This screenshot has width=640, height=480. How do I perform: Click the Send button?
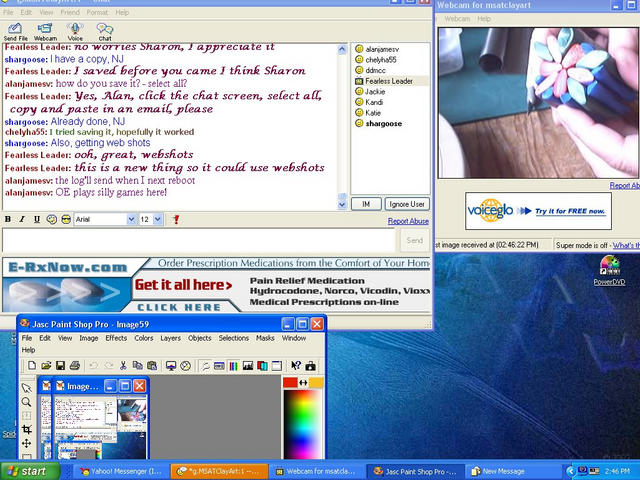point(415,240)
